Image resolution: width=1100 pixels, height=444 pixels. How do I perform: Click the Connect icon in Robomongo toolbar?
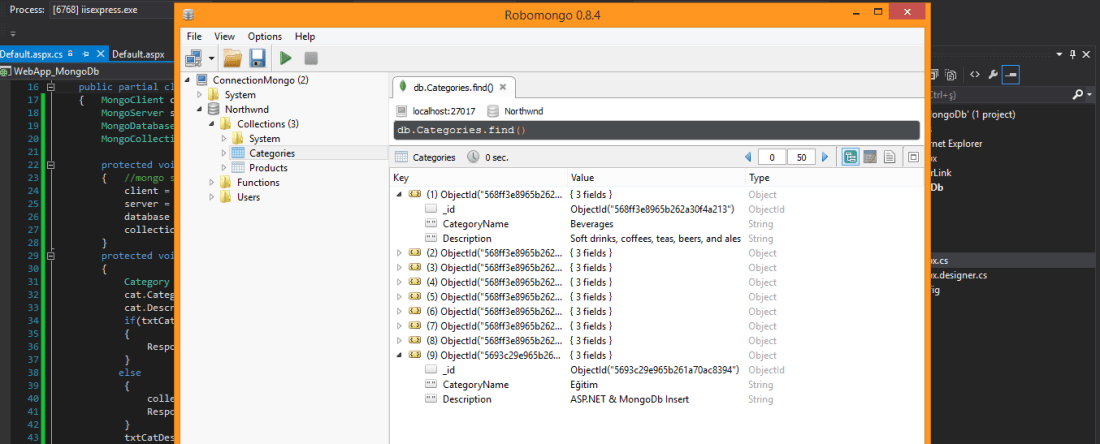(x=194, y=59)
